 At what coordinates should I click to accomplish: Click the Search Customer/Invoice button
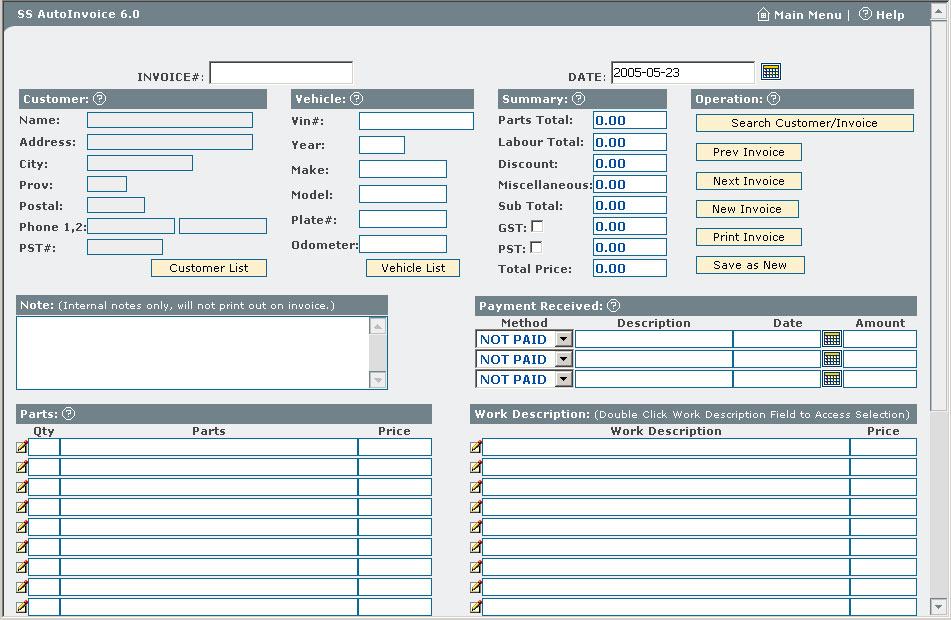pos(804,122)
